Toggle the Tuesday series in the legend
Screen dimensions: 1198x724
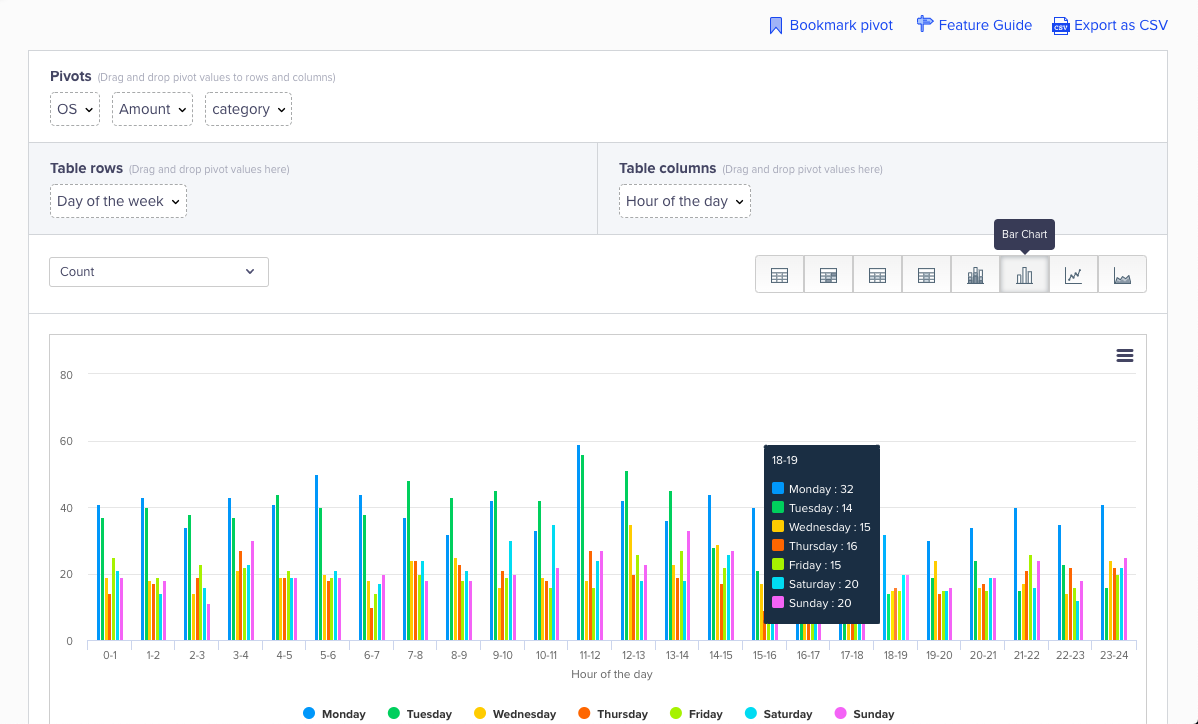[x=419, y=714]
